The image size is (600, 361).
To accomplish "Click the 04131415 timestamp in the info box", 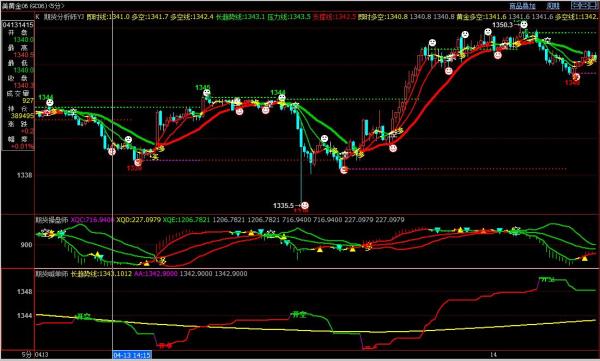I will click(x=18, y=25).
